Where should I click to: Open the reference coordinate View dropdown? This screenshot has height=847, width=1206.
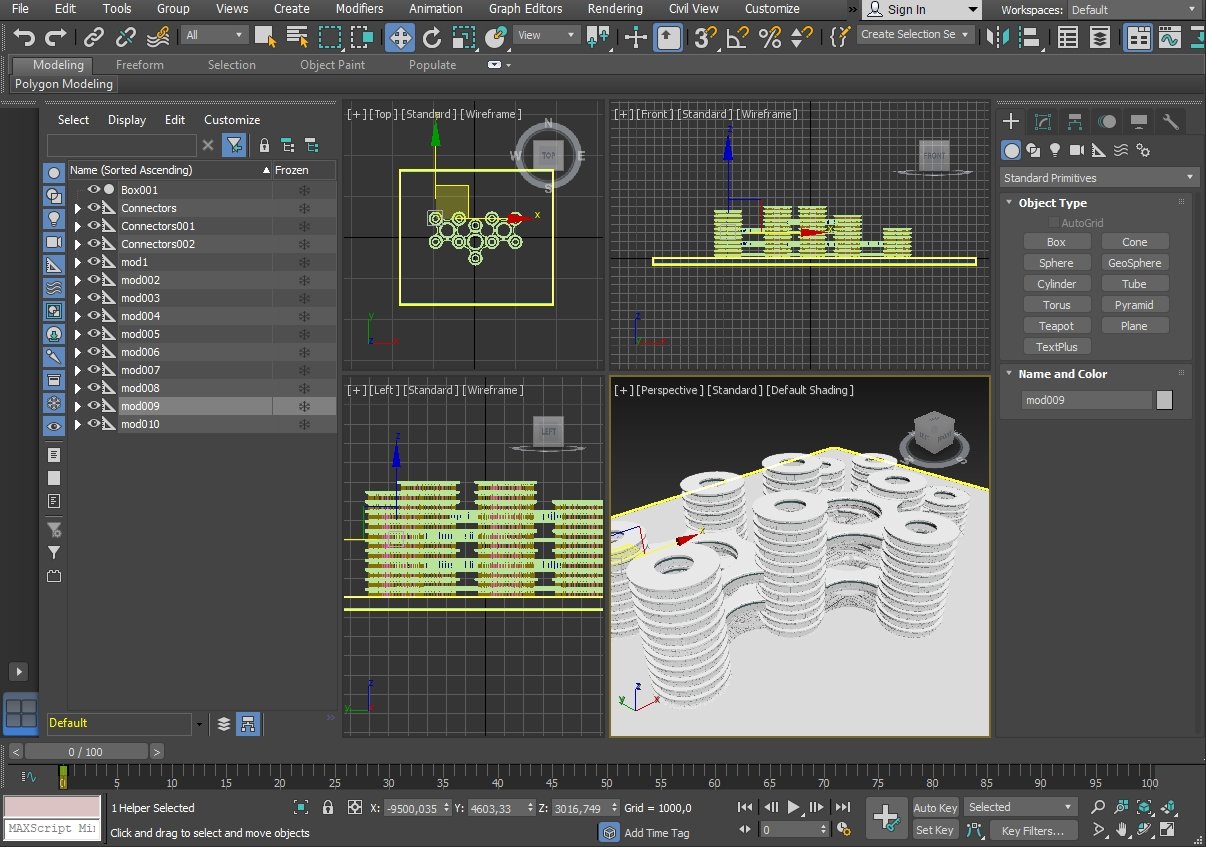click(546, 35)
